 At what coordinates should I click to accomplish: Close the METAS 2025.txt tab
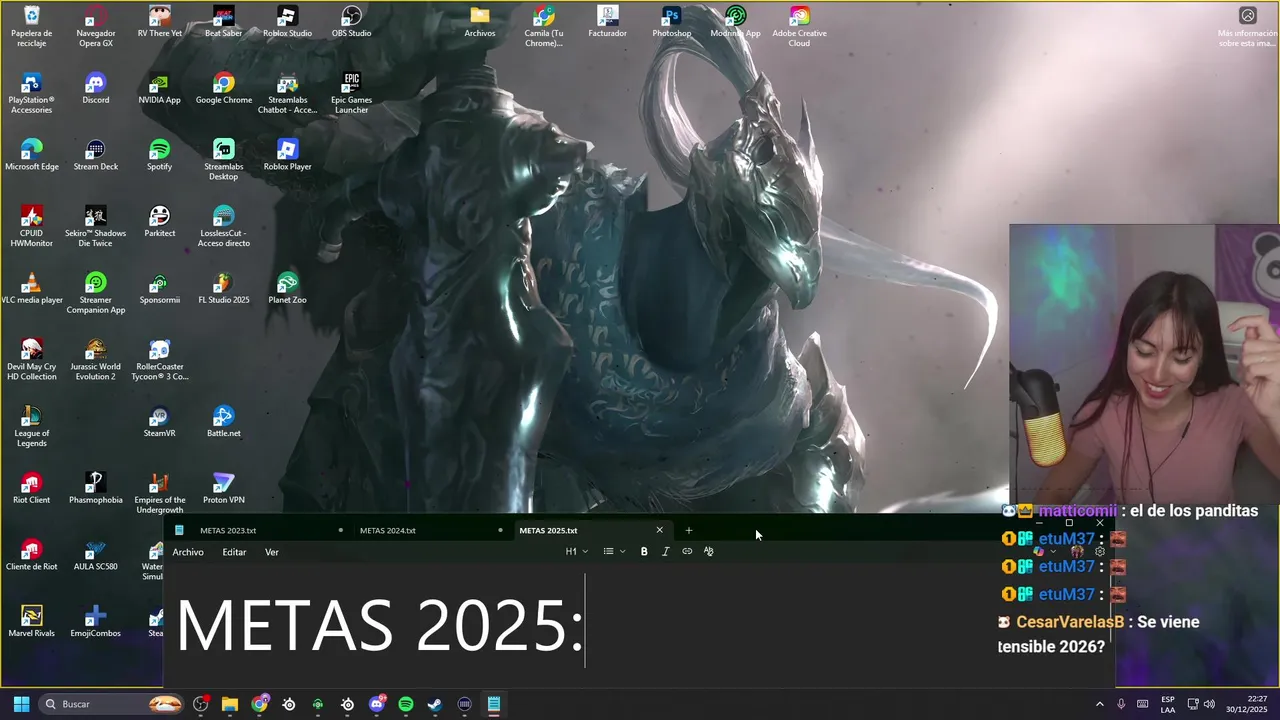659,530
